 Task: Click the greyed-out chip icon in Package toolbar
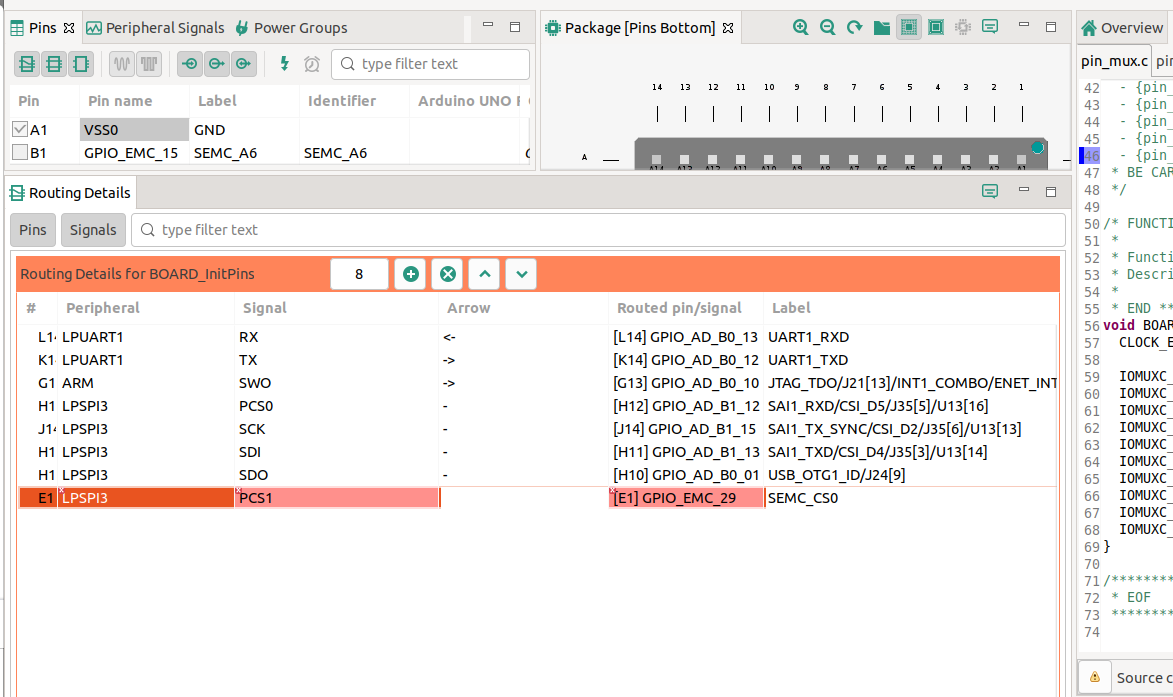(963, 28)
